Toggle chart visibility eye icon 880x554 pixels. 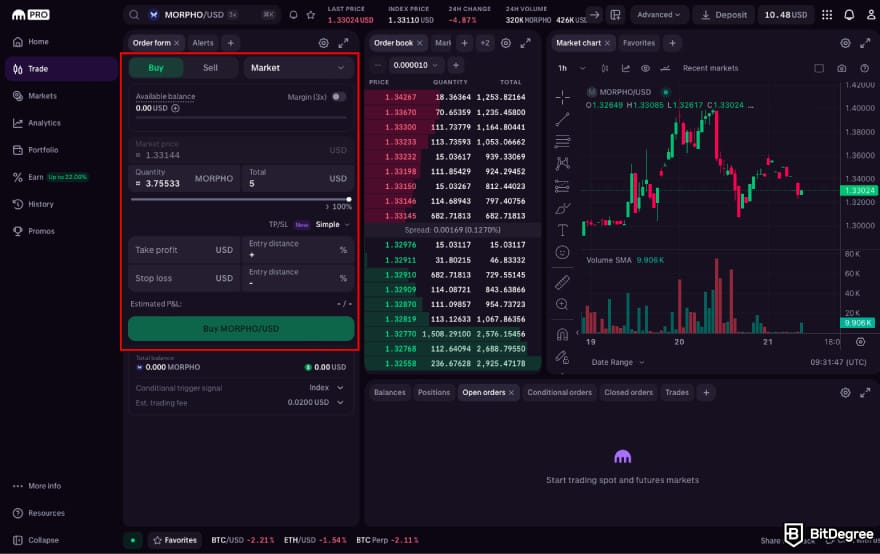[645, 68]
